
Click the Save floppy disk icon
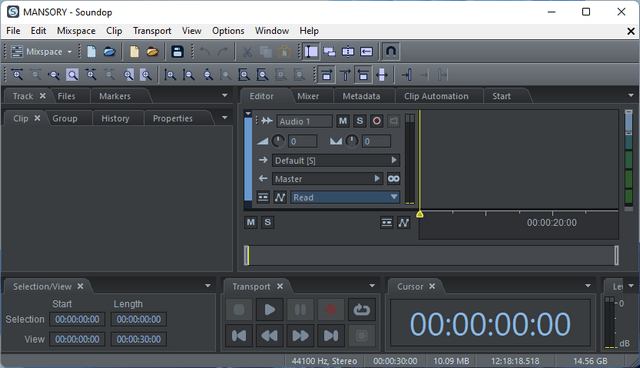(177, 52)
